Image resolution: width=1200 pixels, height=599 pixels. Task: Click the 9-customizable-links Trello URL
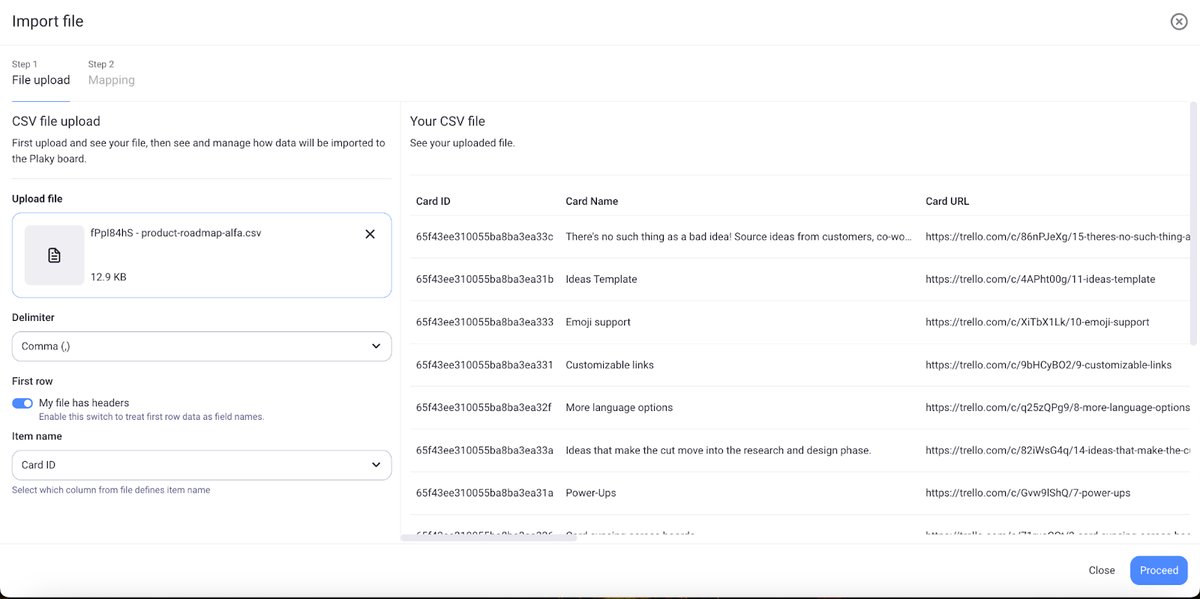[1048, 365]
